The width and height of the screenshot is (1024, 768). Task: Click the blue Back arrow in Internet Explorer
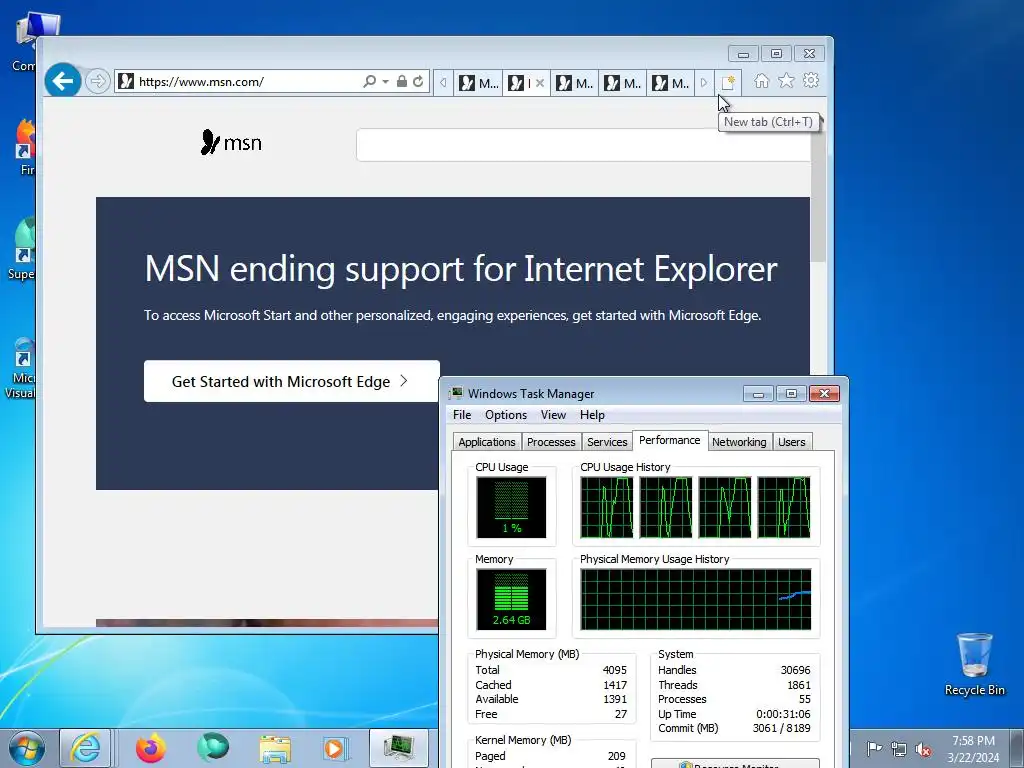tap(63, 81)
